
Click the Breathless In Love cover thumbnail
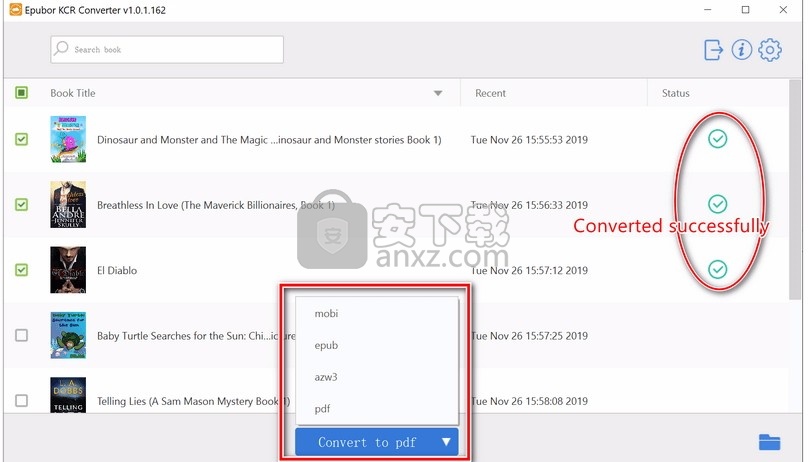click(68, 205)
